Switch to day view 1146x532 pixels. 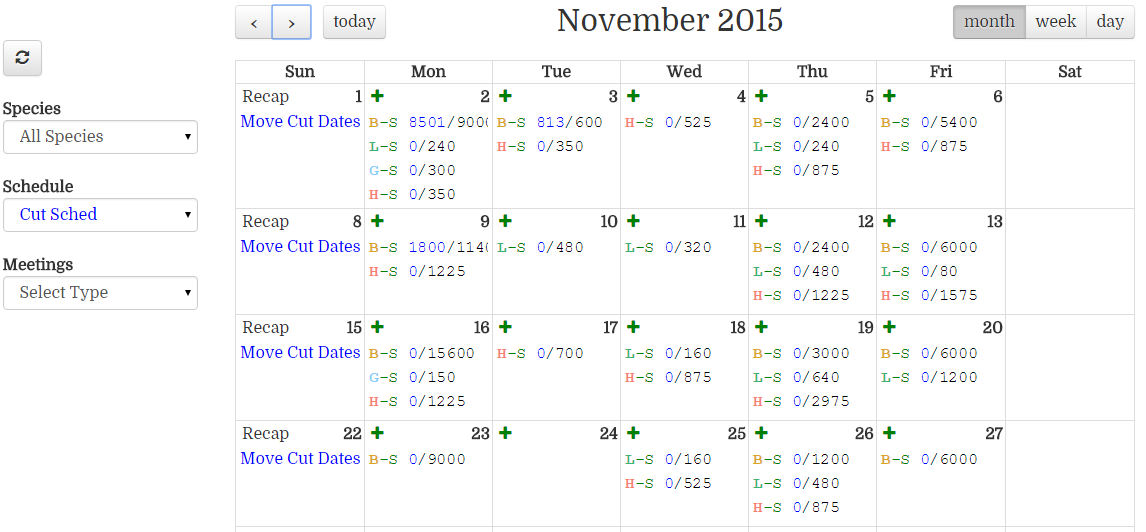click(1110, 22)
